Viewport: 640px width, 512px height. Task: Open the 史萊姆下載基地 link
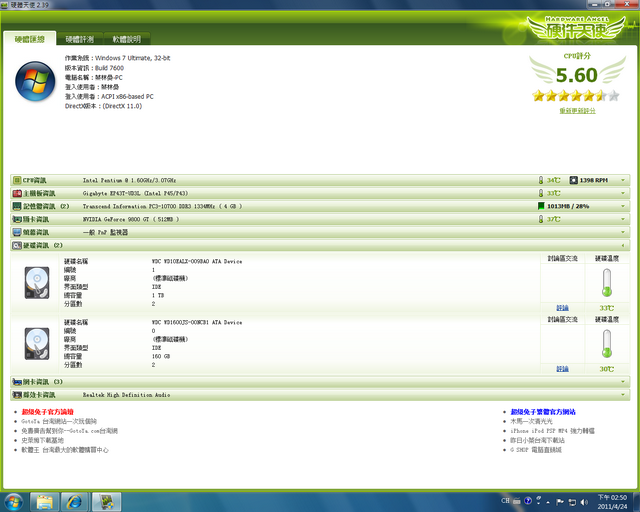pyautogui.click(x=42, y=440)
